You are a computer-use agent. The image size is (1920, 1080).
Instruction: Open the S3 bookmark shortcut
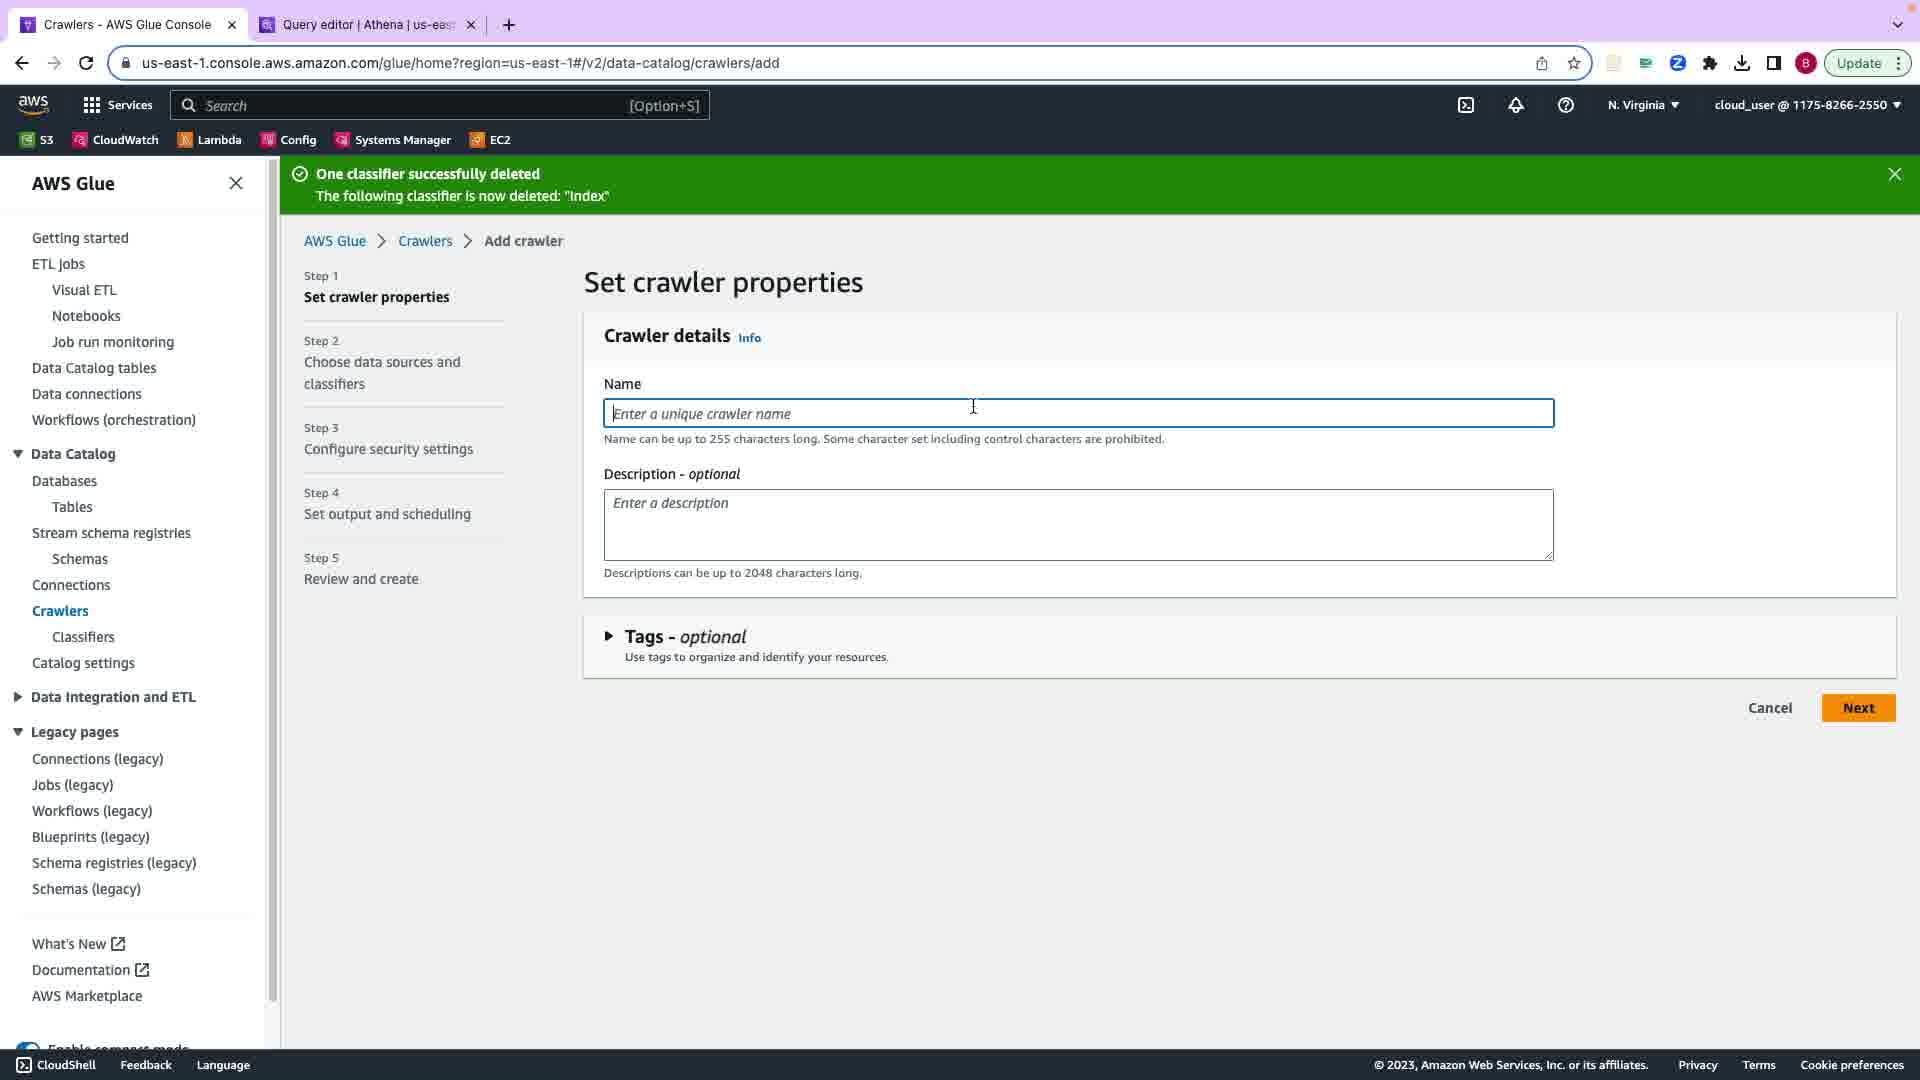(x=37, y=140)
